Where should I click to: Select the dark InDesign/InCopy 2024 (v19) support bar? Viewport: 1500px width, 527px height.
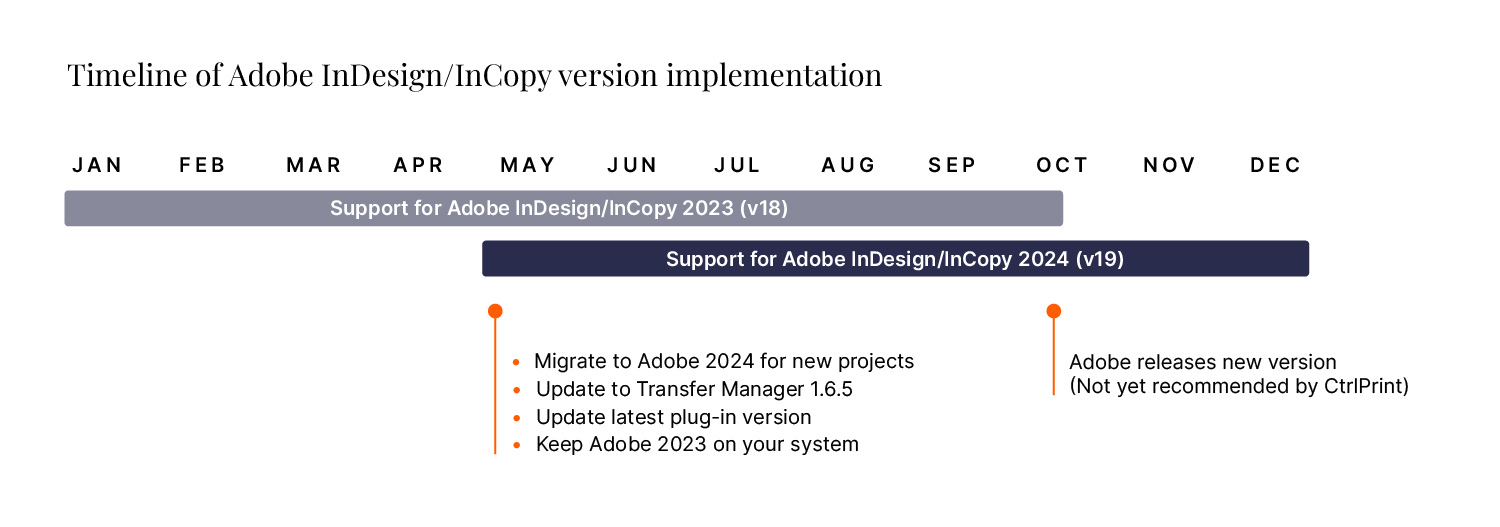click(x=895, y=259)
